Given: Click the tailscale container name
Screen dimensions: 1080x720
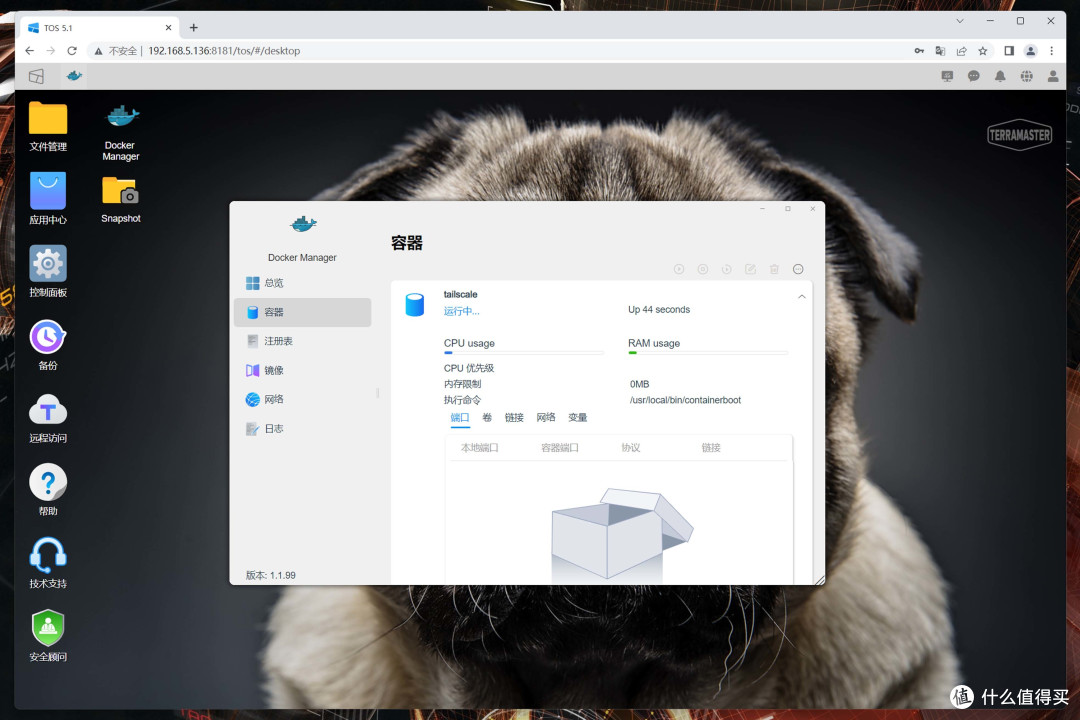Looking at the screenshot, I should pyautogui.click(x=460, y=294).
